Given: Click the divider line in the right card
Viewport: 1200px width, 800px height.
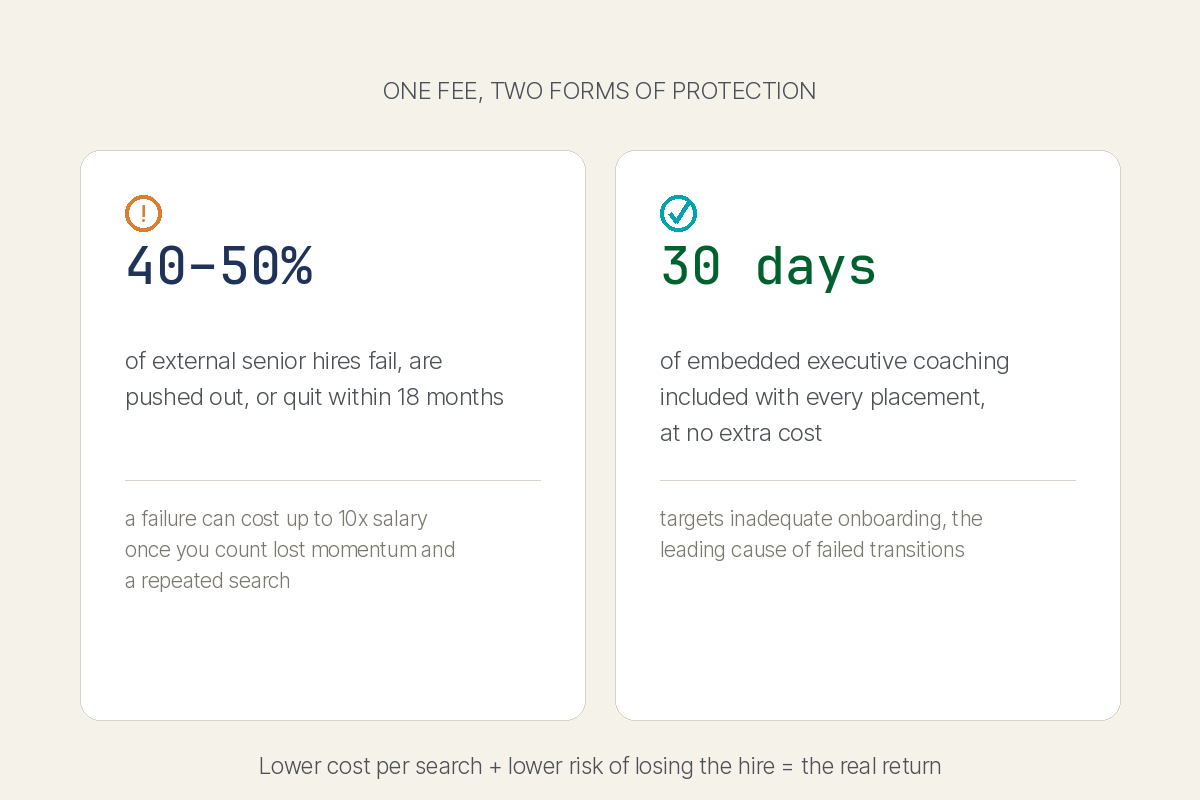Looking at the screenshot, I should pyautogui.click(x=868, y=480).
